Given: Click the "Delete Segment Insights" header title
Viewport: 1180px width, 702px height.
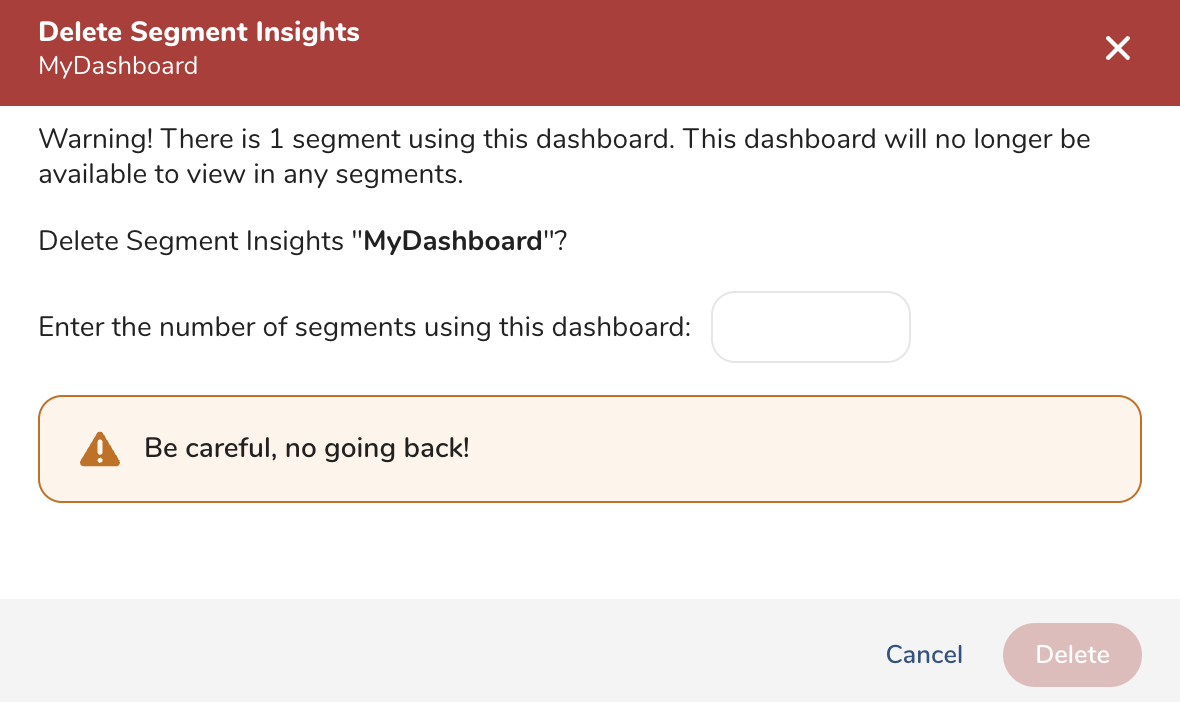Looking at the screenshot, I should pyautogui.click(x=199, y=32).
